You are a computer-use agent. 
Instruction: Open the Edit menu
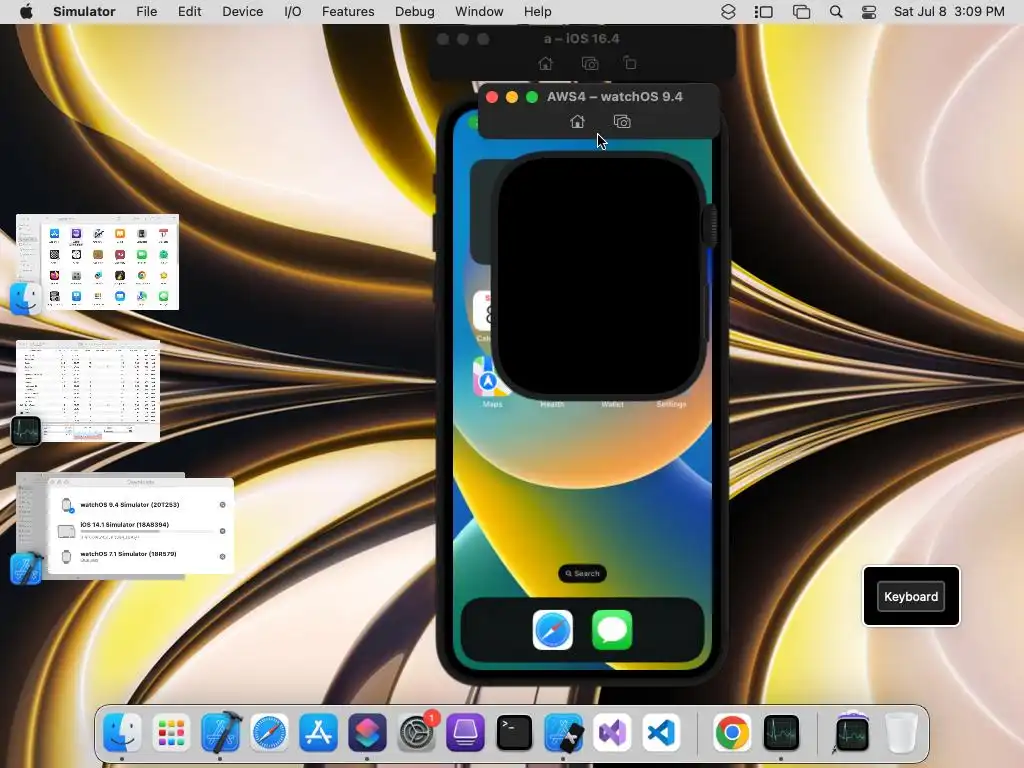(189, 11)
